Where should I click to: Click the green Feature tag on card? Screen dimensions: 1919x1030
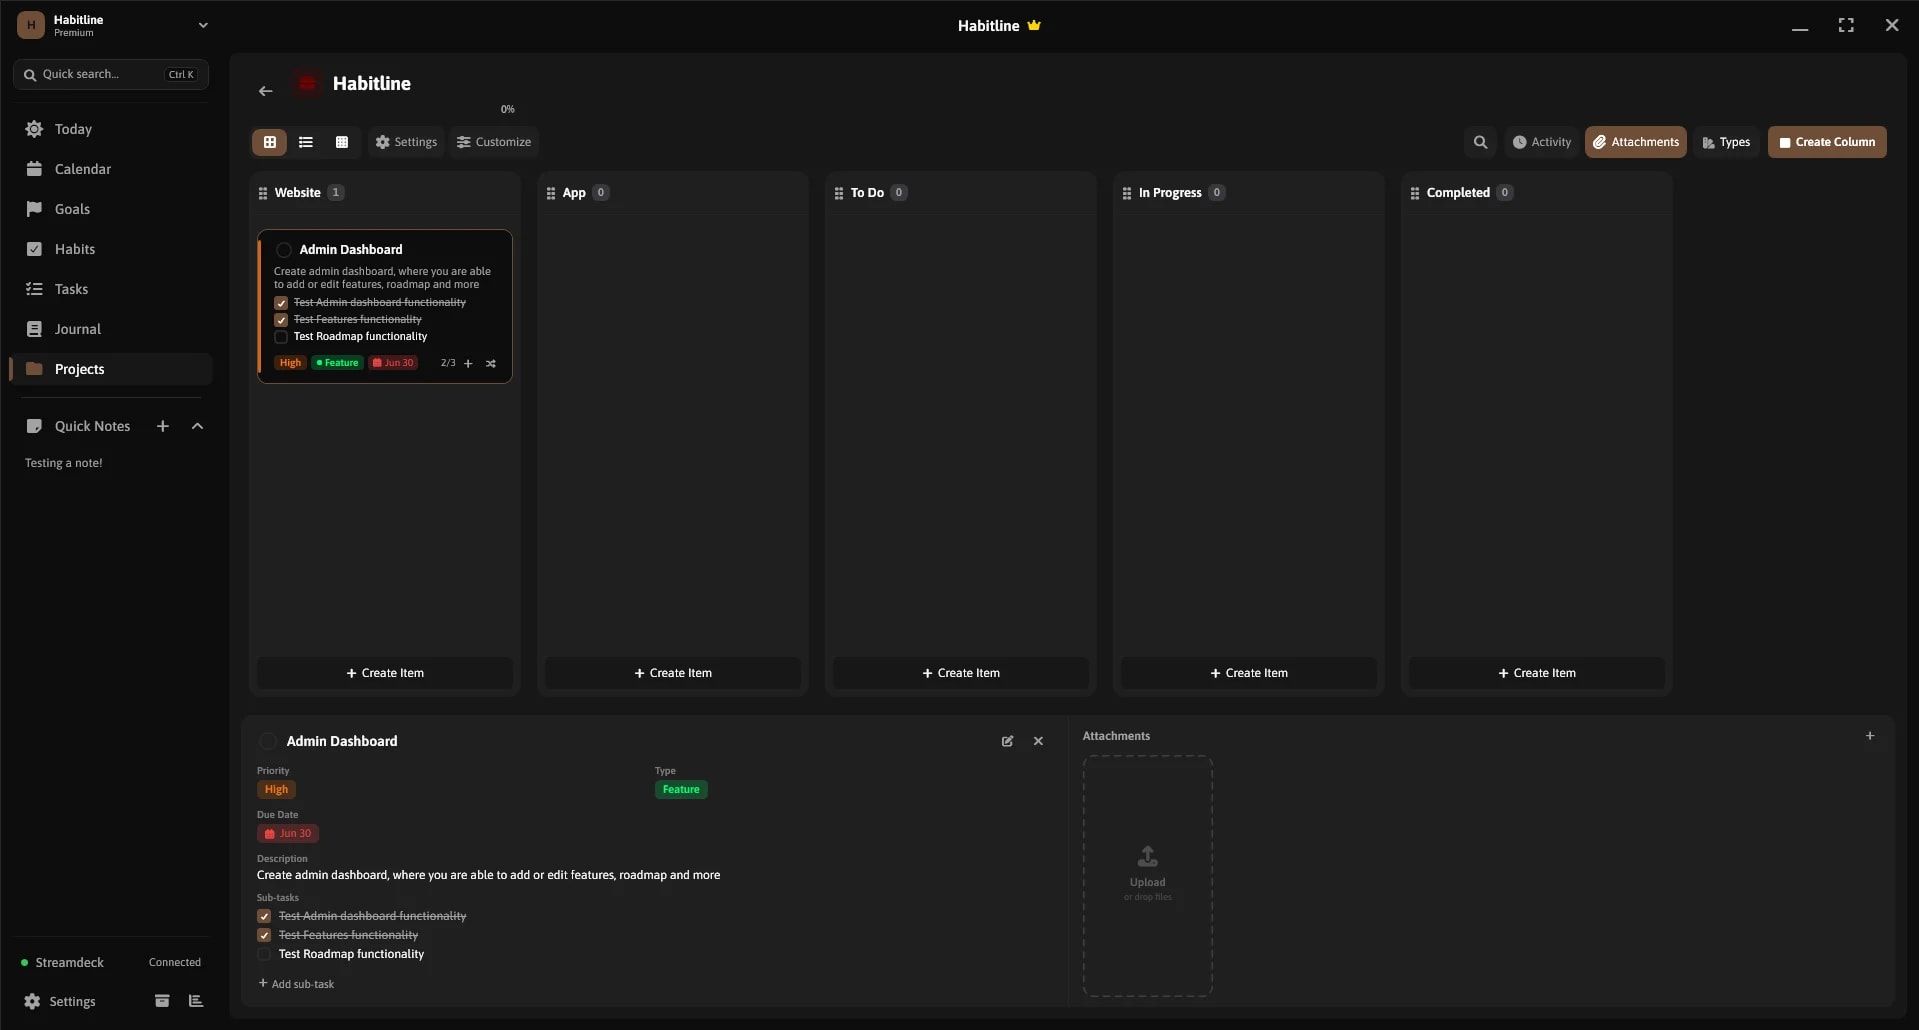click(x=337, y=363)
